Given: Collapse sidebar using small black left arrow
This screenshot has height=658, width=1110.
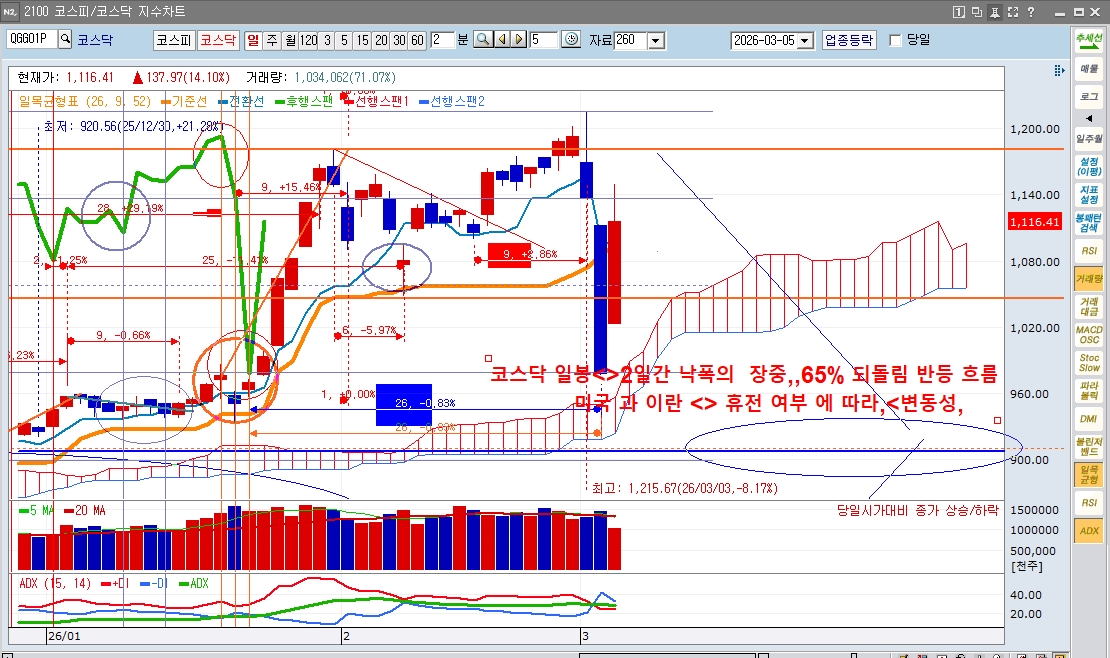Looking at the screenshot, I should 1089,118.
